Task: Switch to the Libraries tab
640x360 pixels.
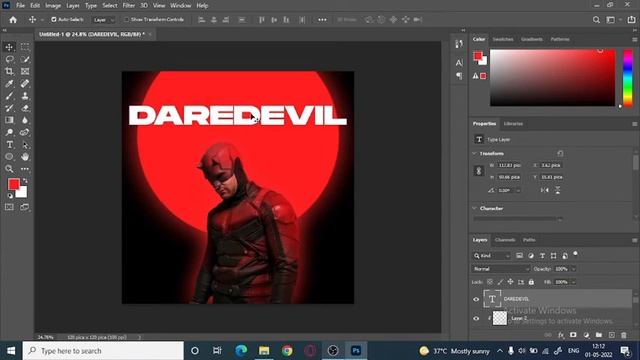Action: [x=513, y=124]
